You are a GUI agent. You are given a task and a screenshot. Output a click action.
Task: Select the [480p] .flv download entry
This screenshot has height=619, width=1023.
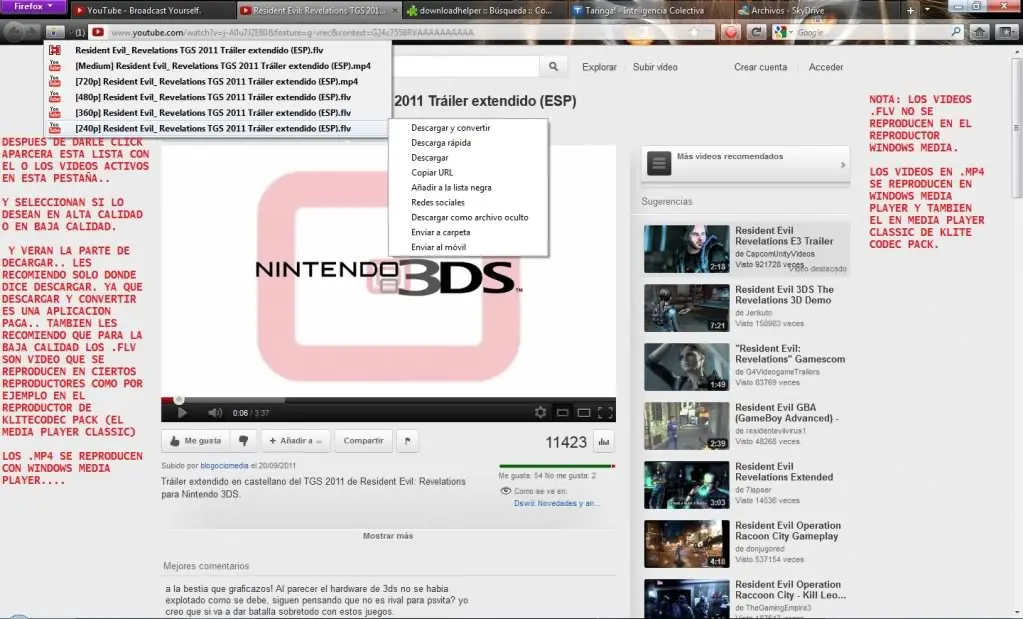tap(218, 97)
